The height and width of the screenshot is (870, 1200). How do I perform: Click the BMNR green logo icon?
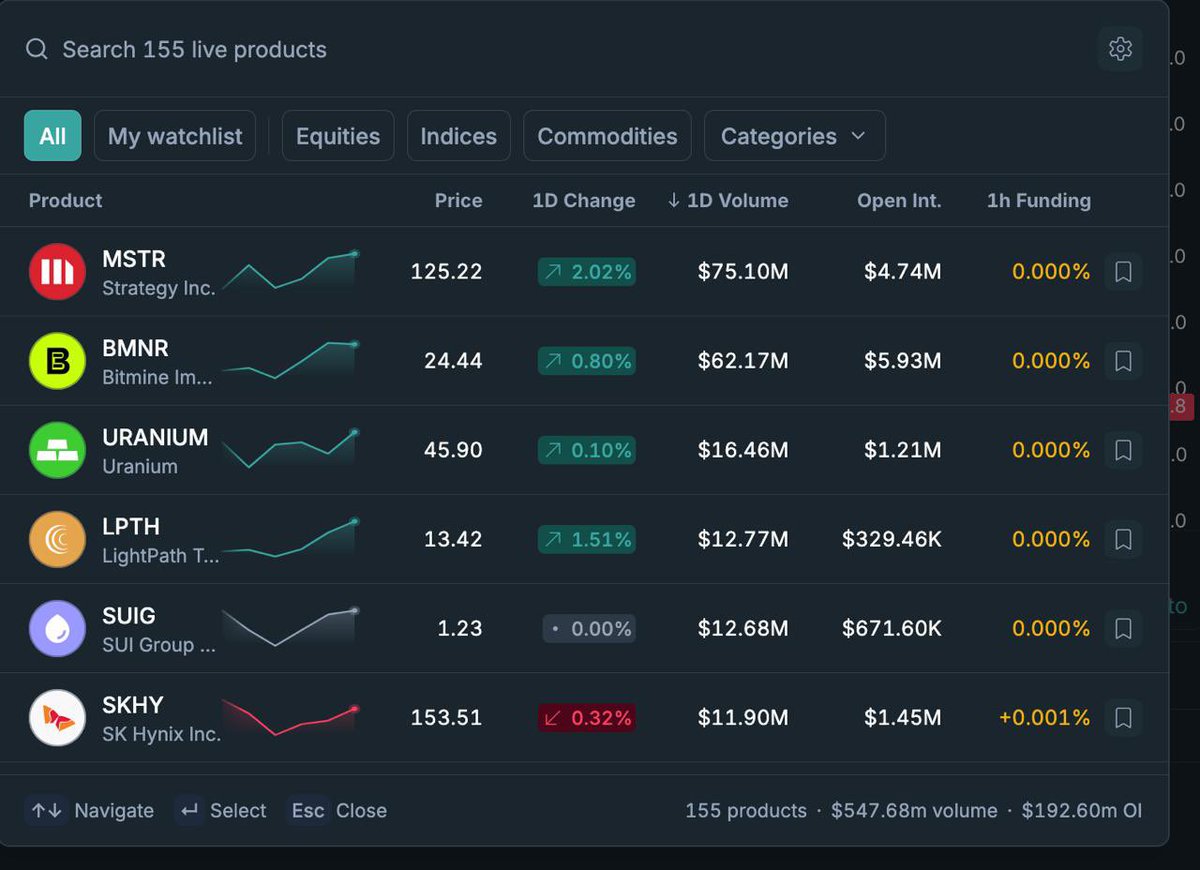click(57, 361)
